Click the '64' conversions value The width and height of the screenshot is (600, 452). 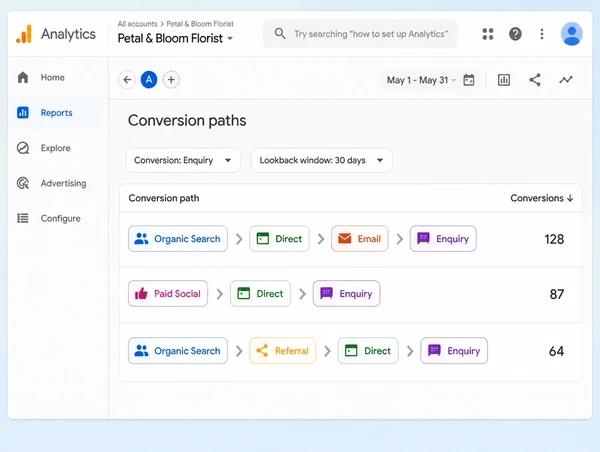(x=556, y=351)
